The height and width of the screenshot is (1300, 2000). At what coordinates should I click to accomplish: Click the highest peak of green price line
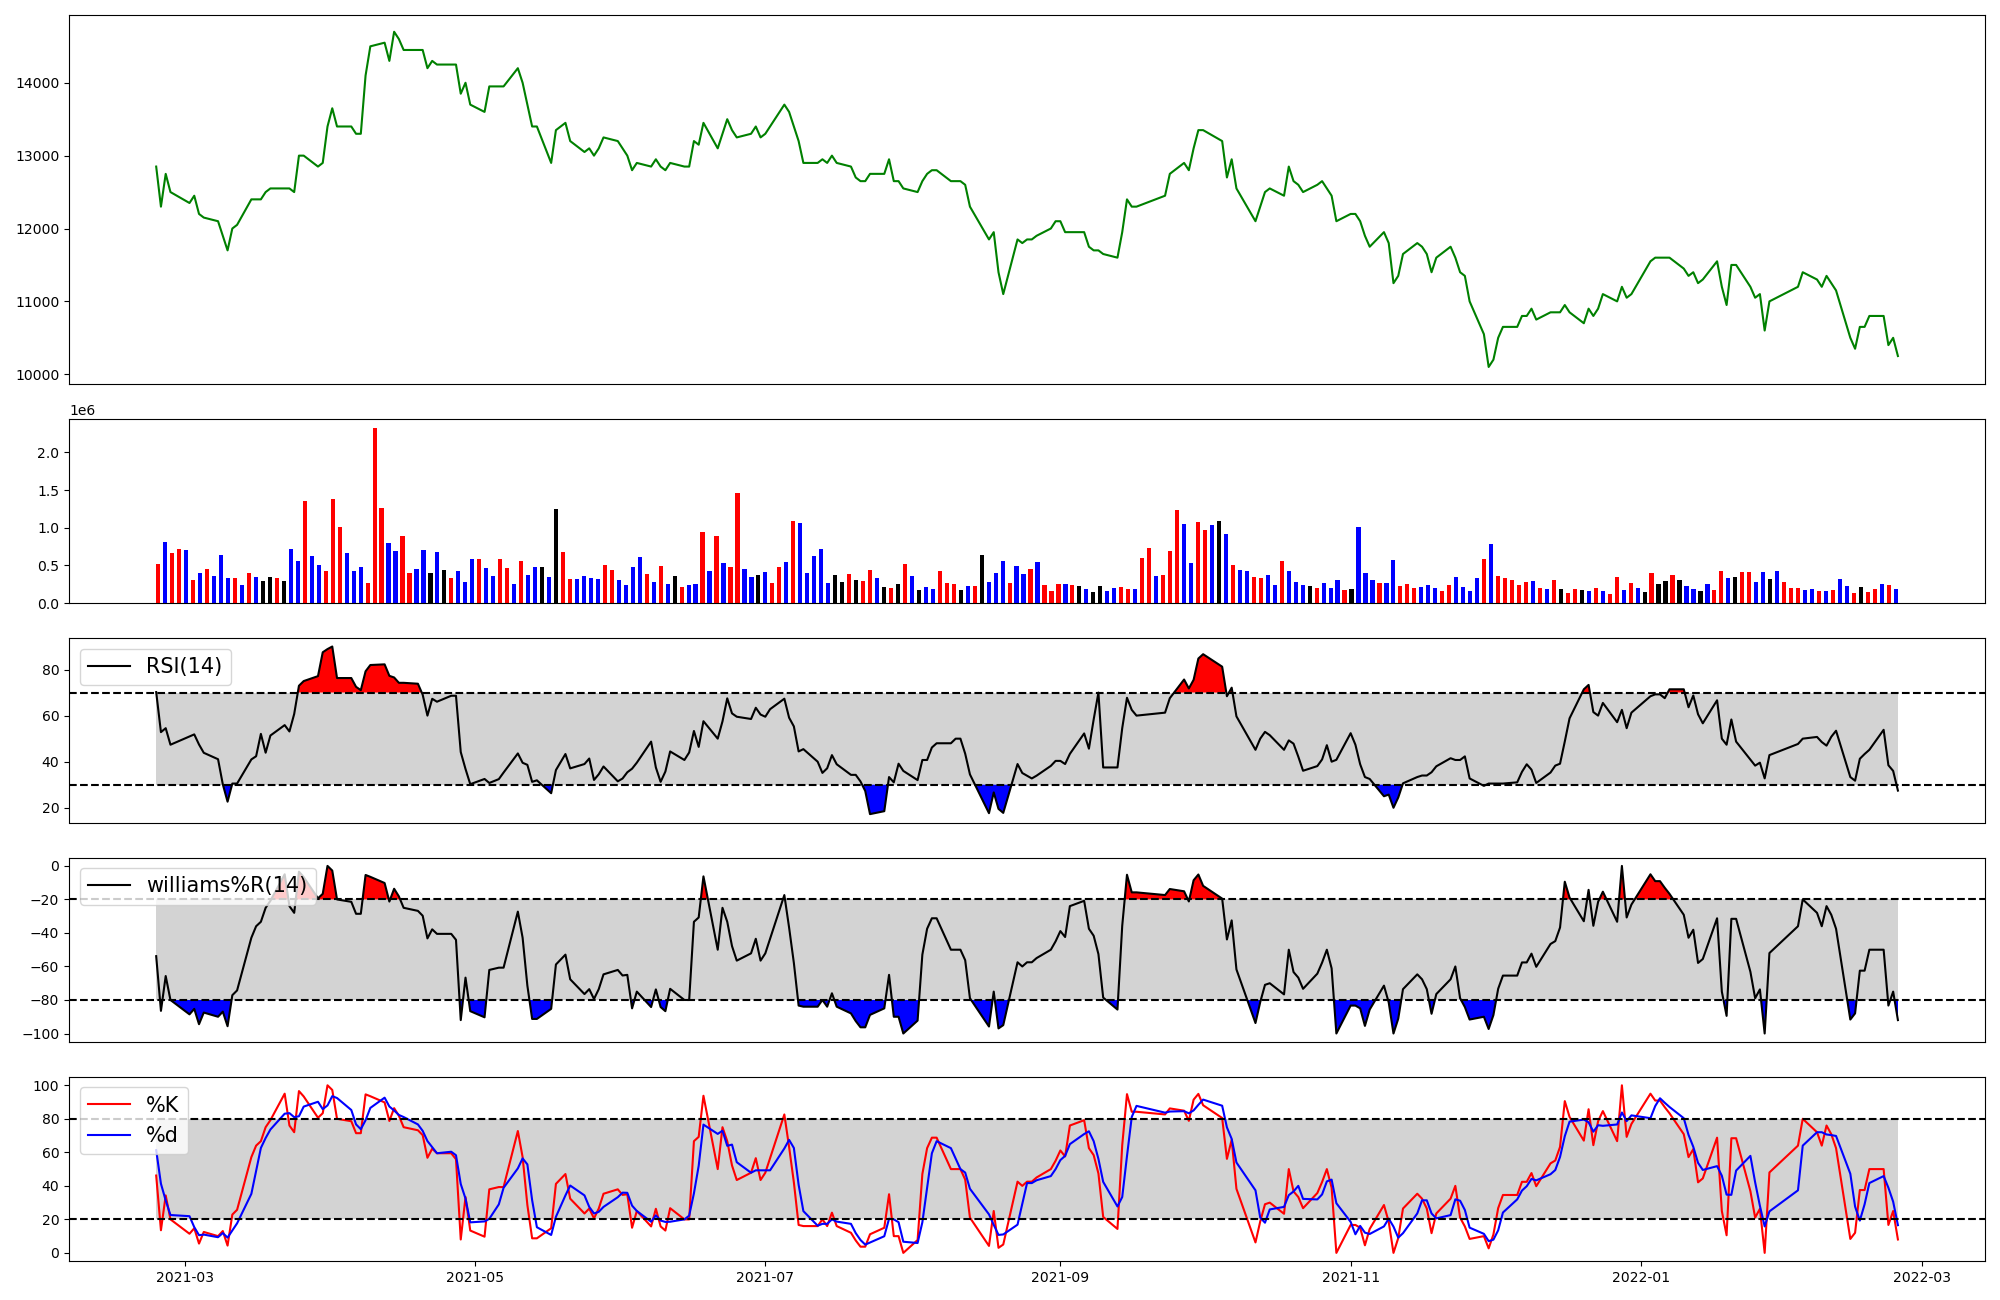[x=394, y=32]
